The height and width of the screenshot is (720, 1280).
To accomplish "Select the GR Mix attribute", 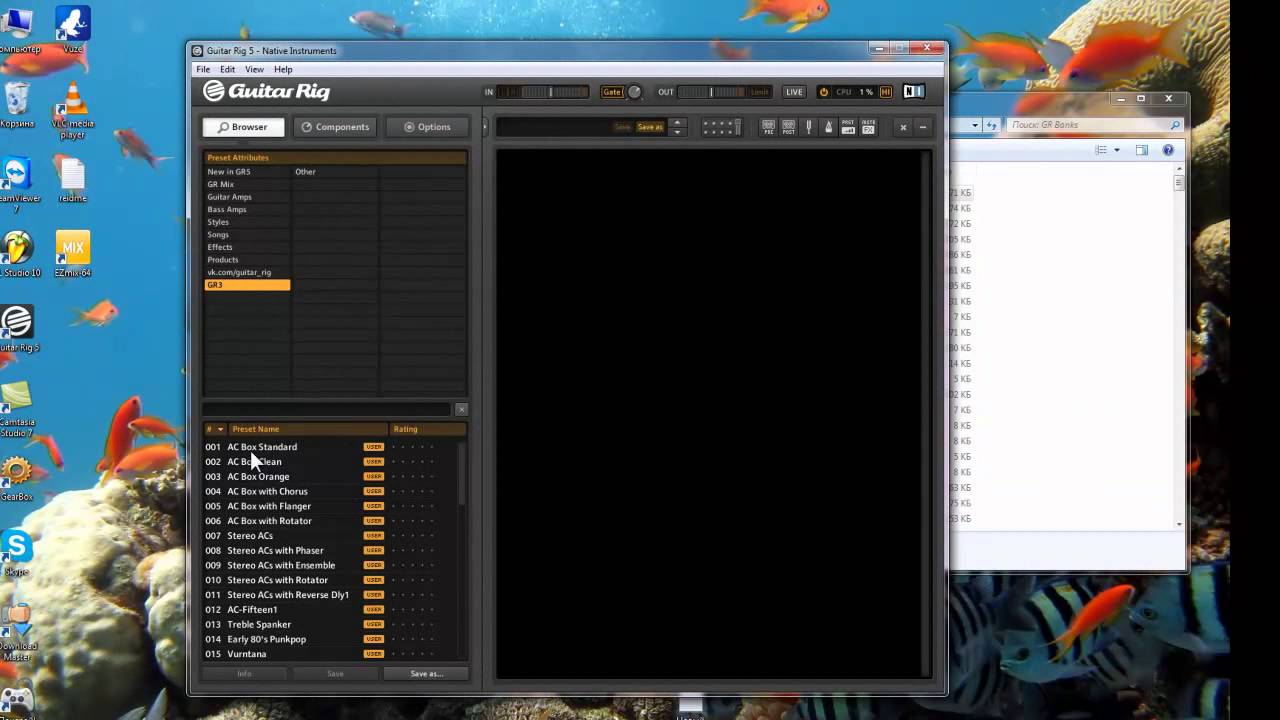I will (247, 185).
